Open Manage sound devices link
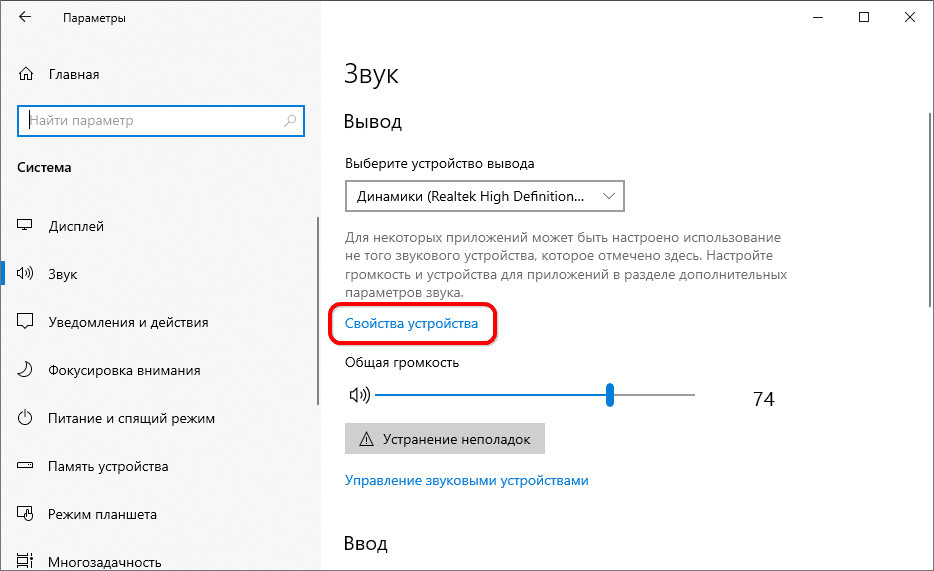Image resolution: width=934 pixels, height=571 pixels. (x=467, y=480)
